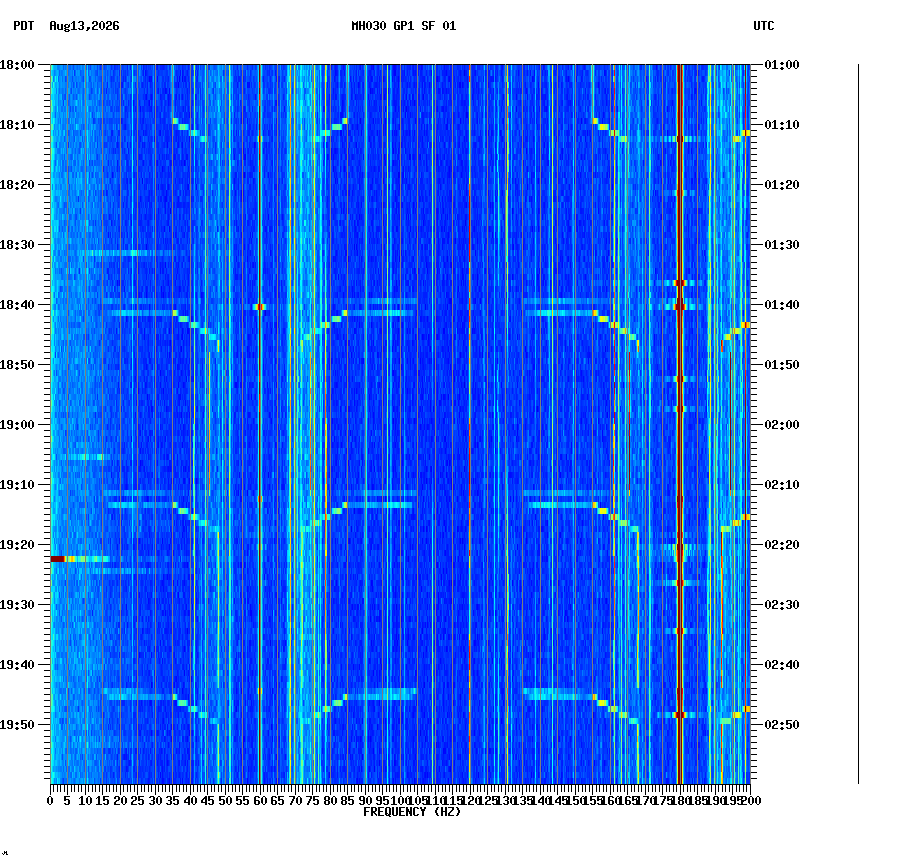Click the 19:50 PDT time label
This screenshot has height=864, width=902.
pos(17,725)
